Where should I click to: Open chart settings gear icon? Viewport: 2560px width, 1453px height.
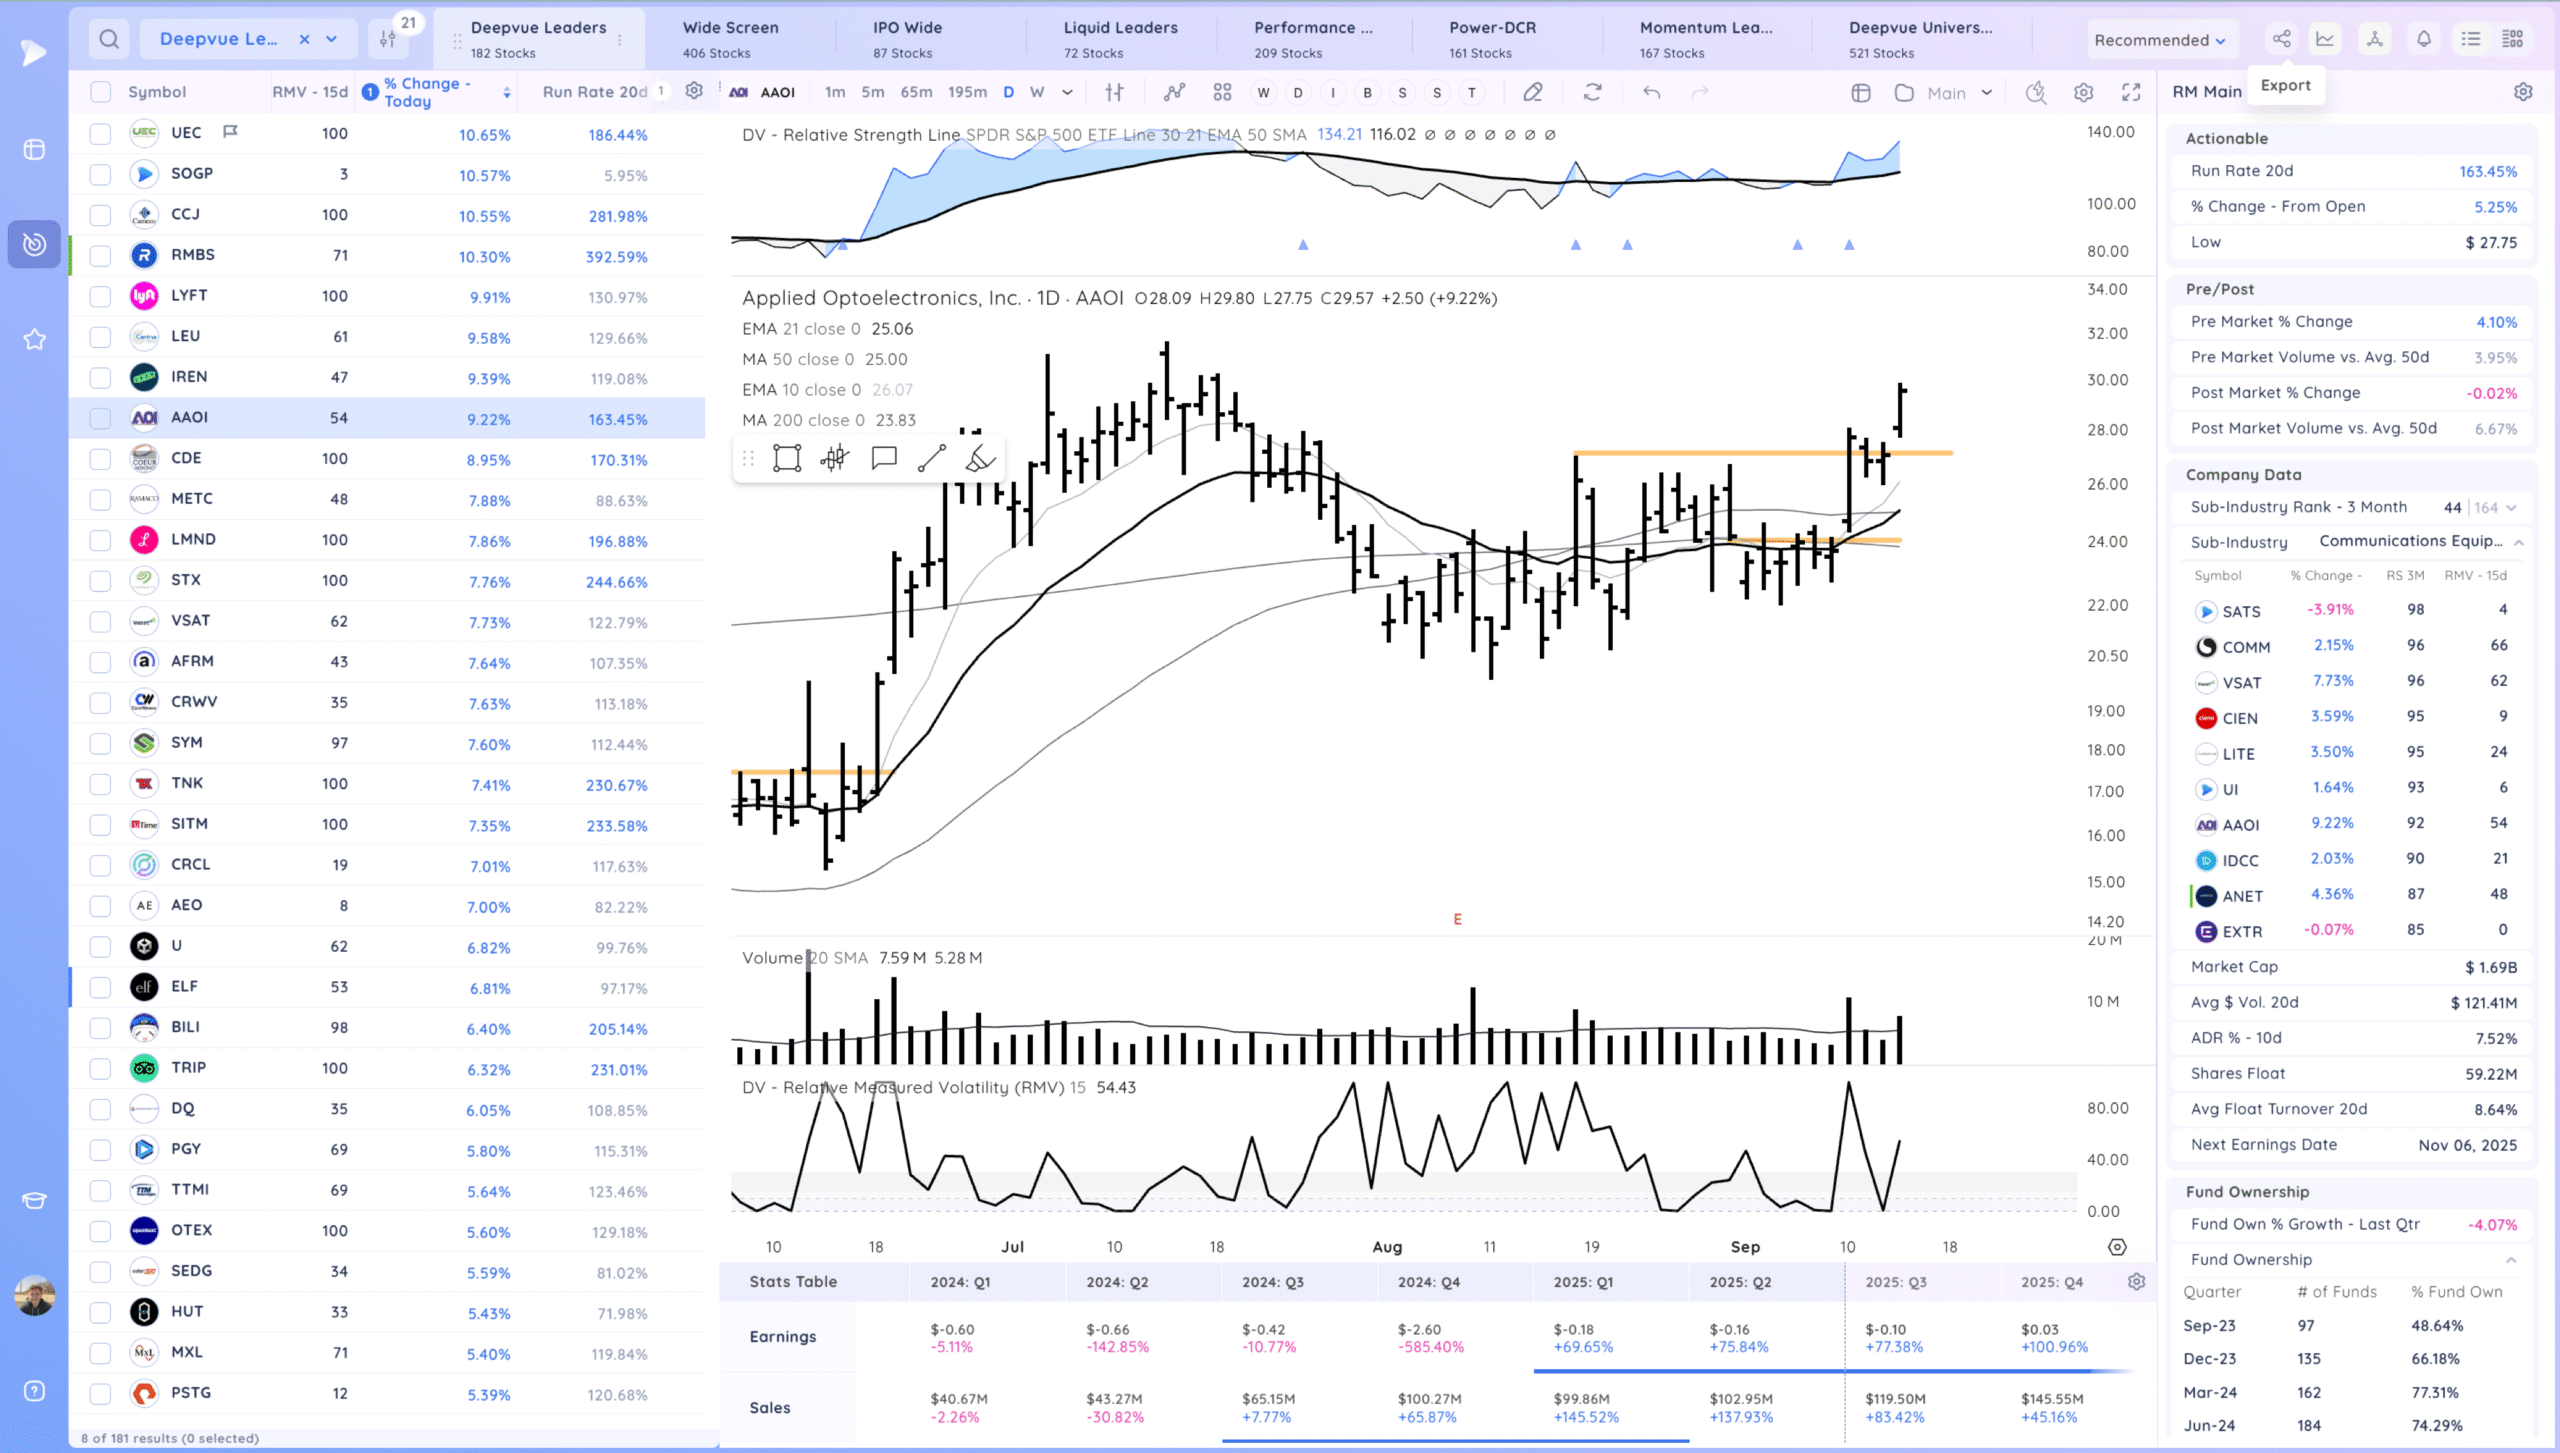2084,93
